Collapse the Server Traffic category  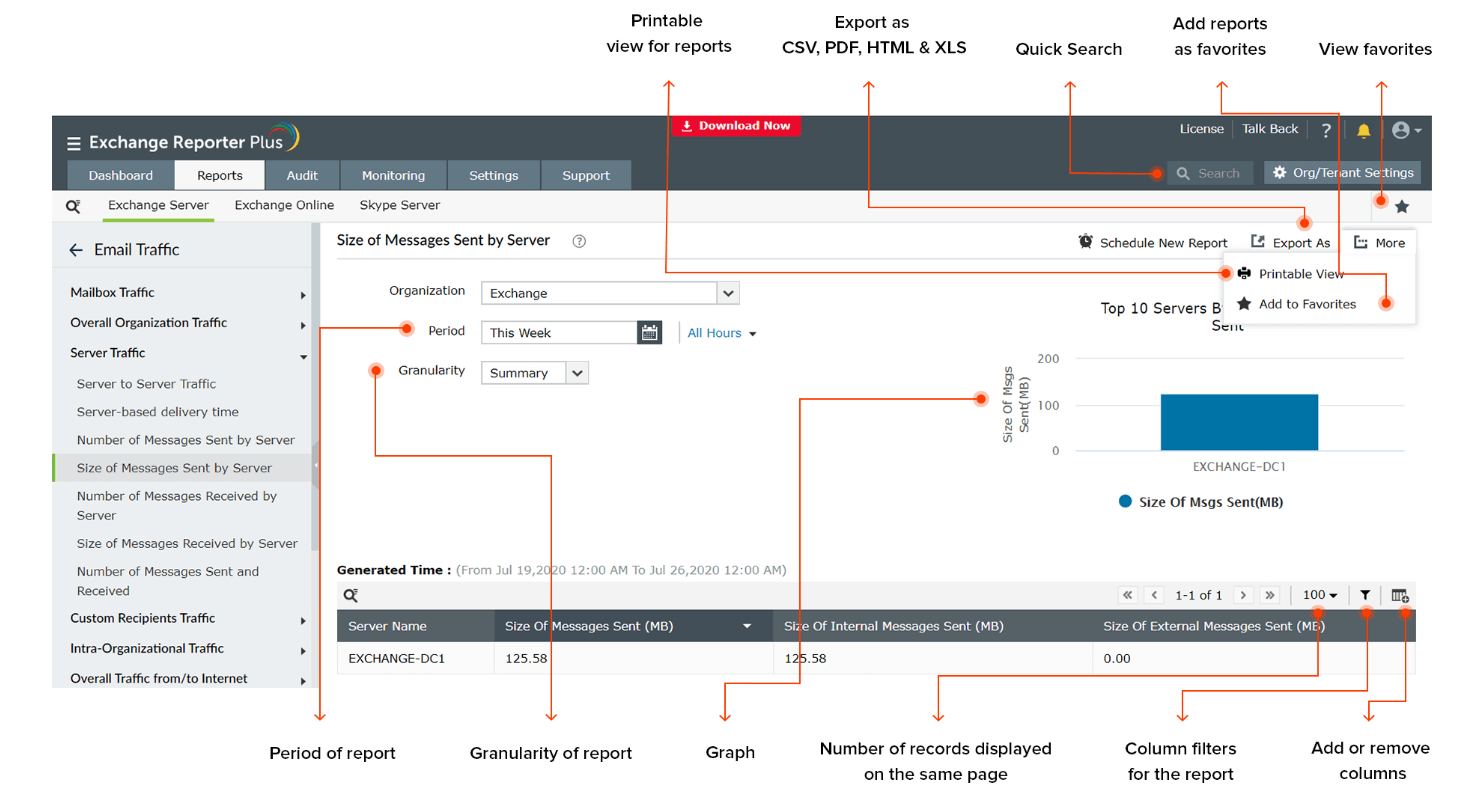187,353
